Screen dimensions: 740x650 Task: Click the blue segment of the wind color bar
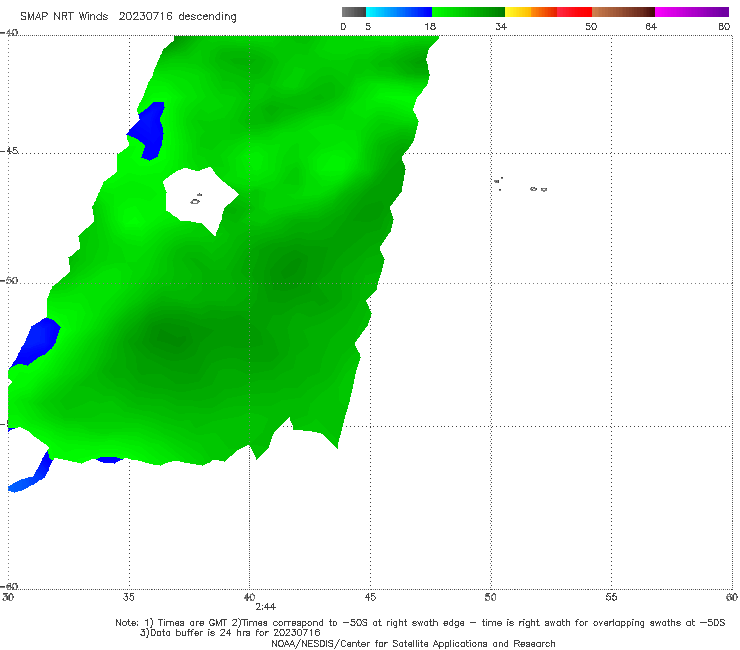399,12
